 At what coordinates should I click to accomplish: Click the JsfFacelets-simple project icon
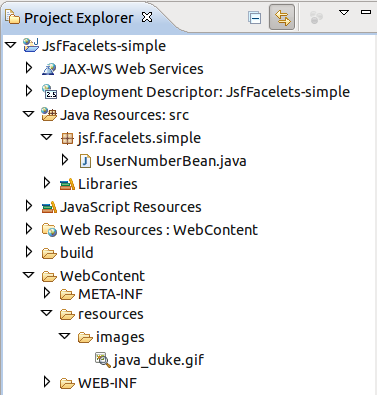(31, 45)
